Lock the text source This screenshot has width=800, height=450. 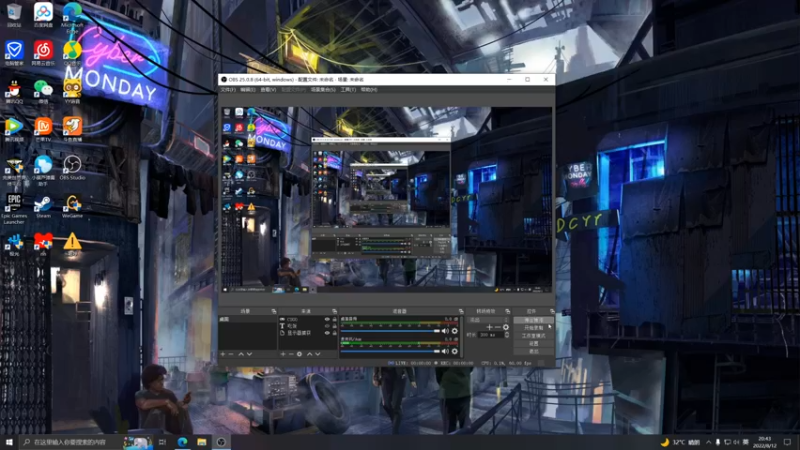(x=335, y=326)
